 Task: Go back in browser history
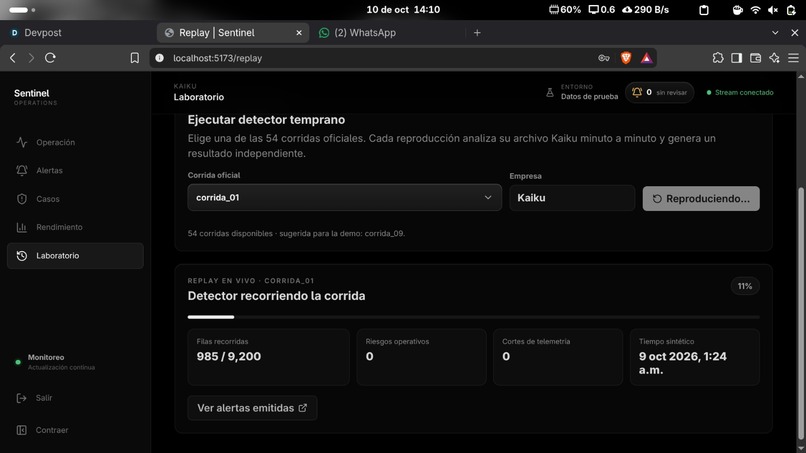[13, 58]
